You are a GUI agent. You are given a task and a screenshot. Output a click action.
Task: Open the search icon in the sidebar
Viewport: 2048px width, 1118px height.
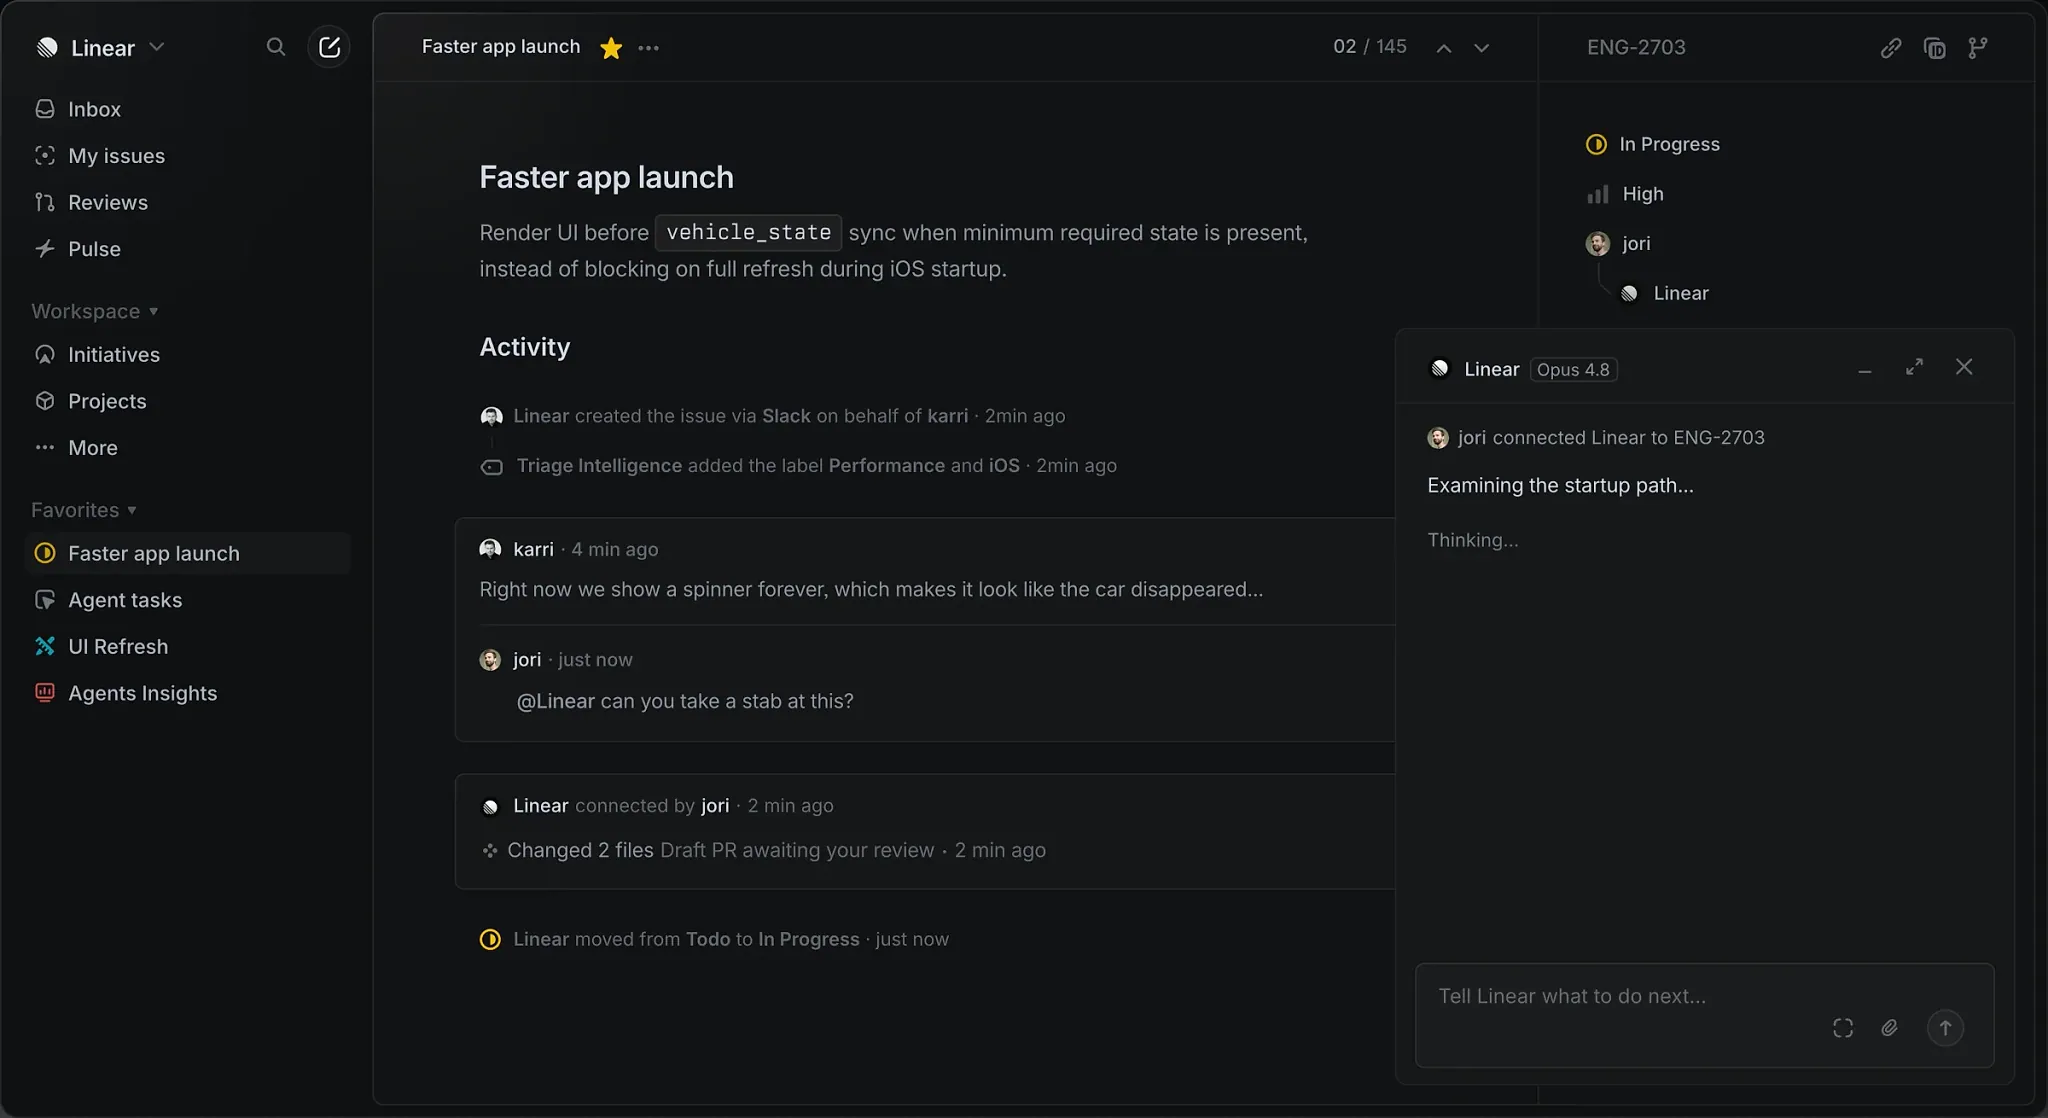coord(276,47)
